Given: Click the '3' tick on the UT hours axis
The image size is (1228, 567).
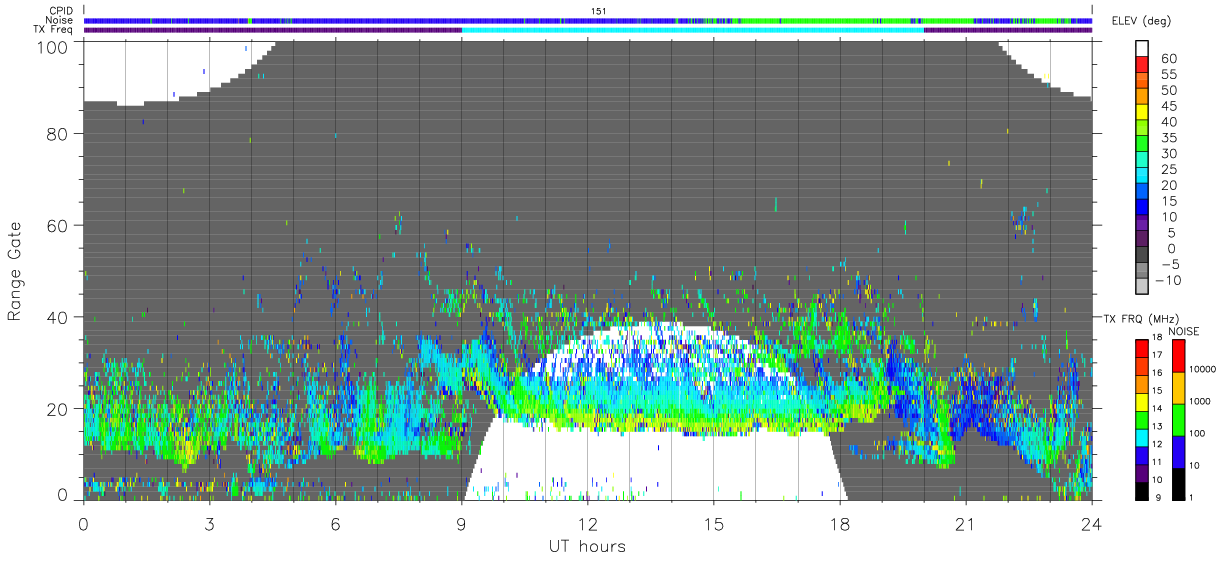Looking at the screenshot, I should pyautogui.click(x=209, y=523).
